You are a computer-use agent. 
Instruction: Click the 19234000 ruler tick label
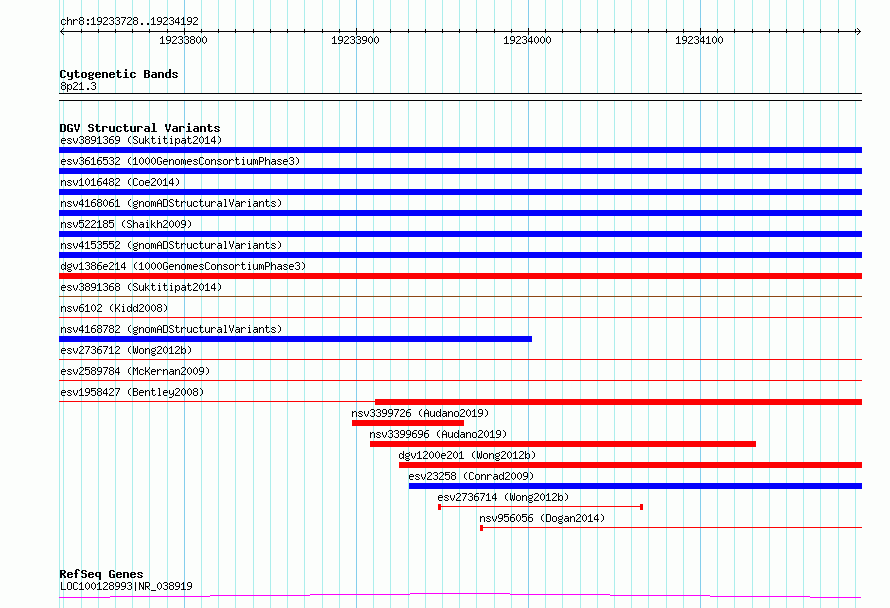coord(527,40)
